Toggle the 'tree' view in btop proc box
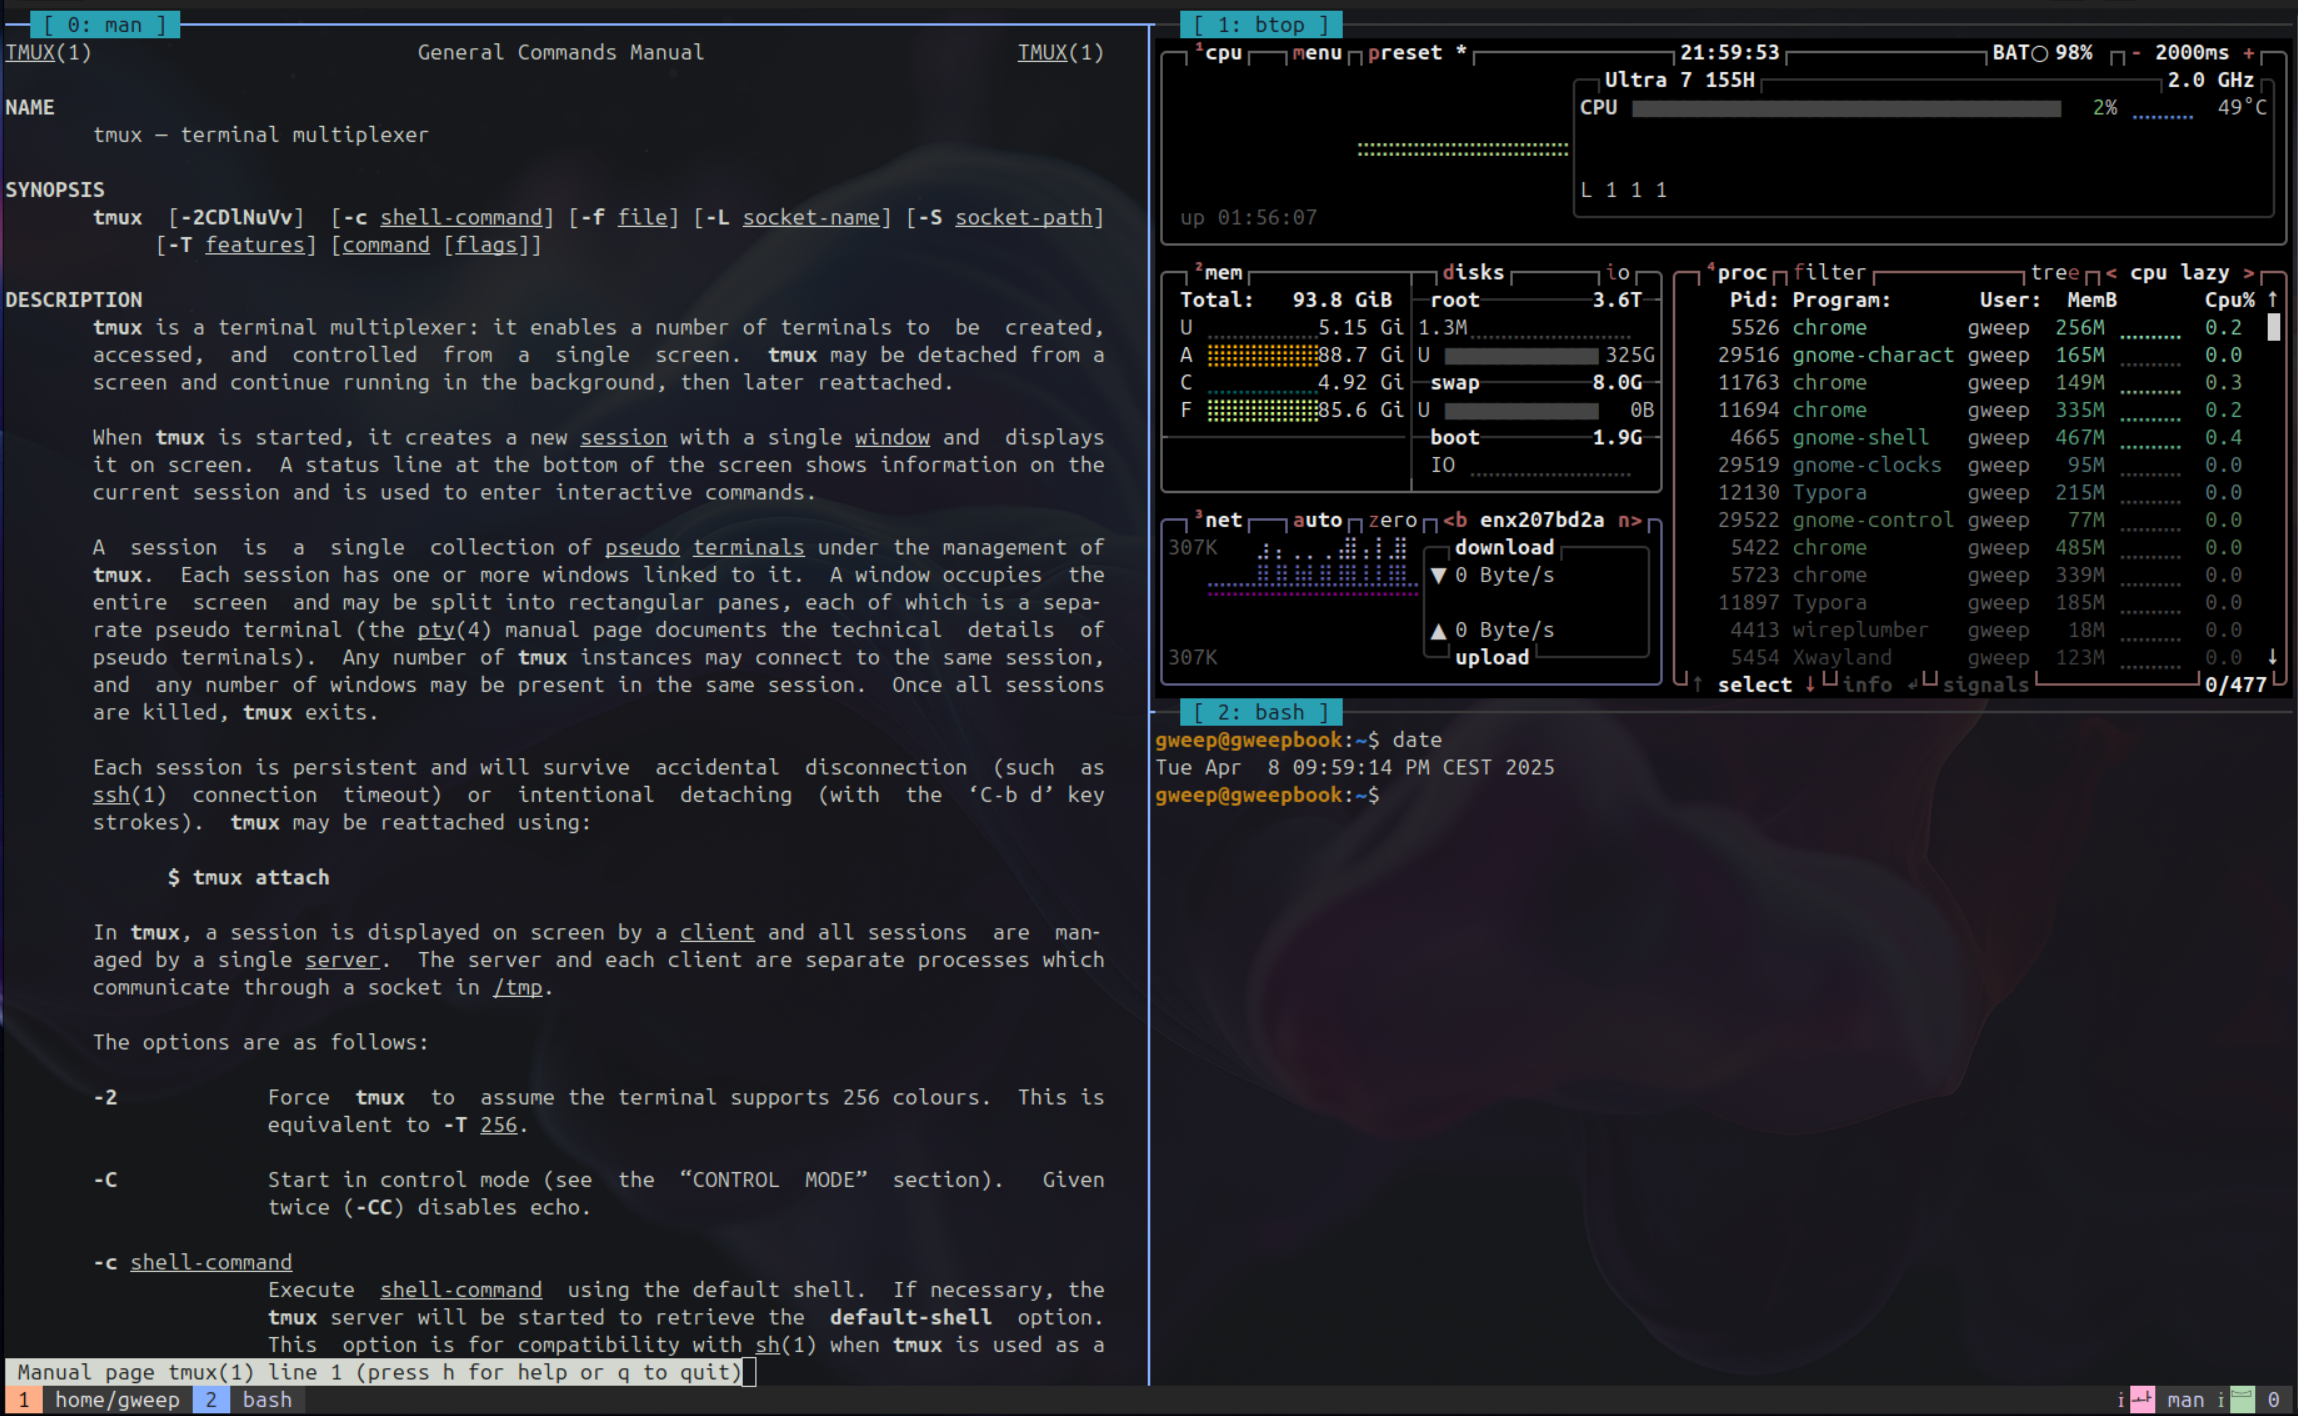The image size is (2298, 1416). coord(2054,272)
